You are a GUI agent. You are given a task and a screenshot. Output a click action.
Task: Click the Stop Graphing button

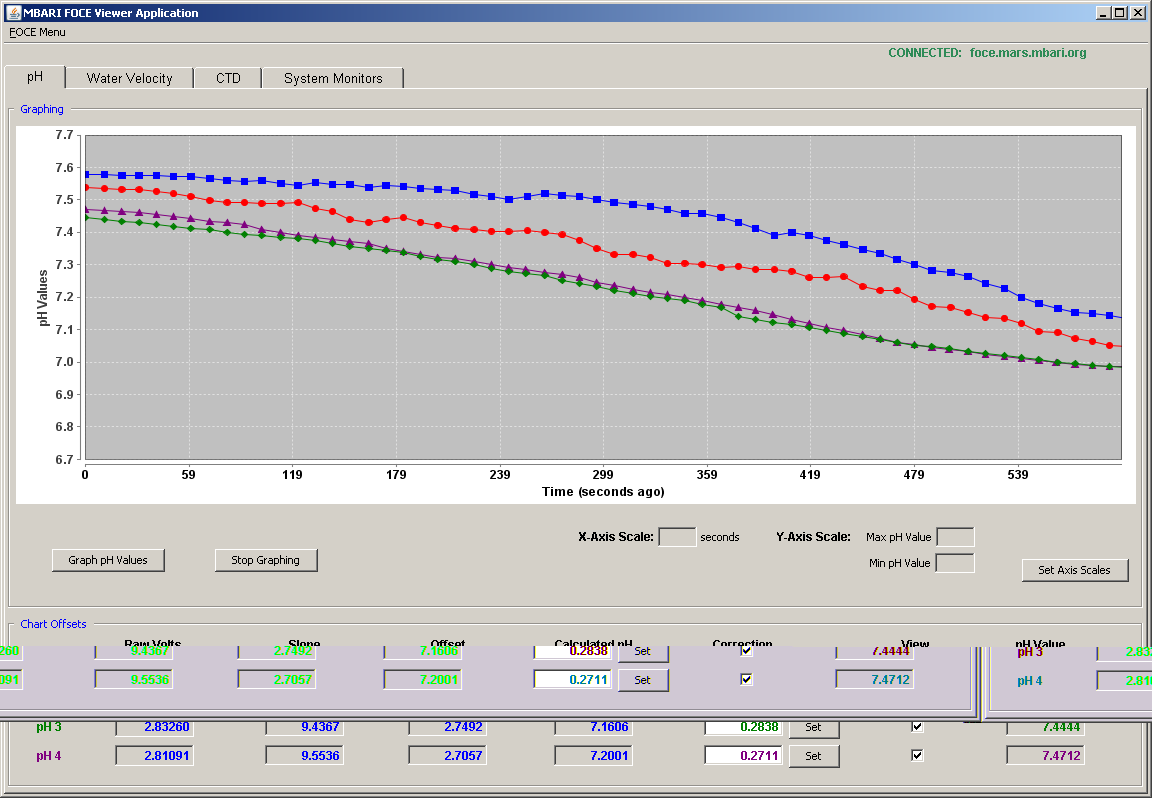(266, 560)
